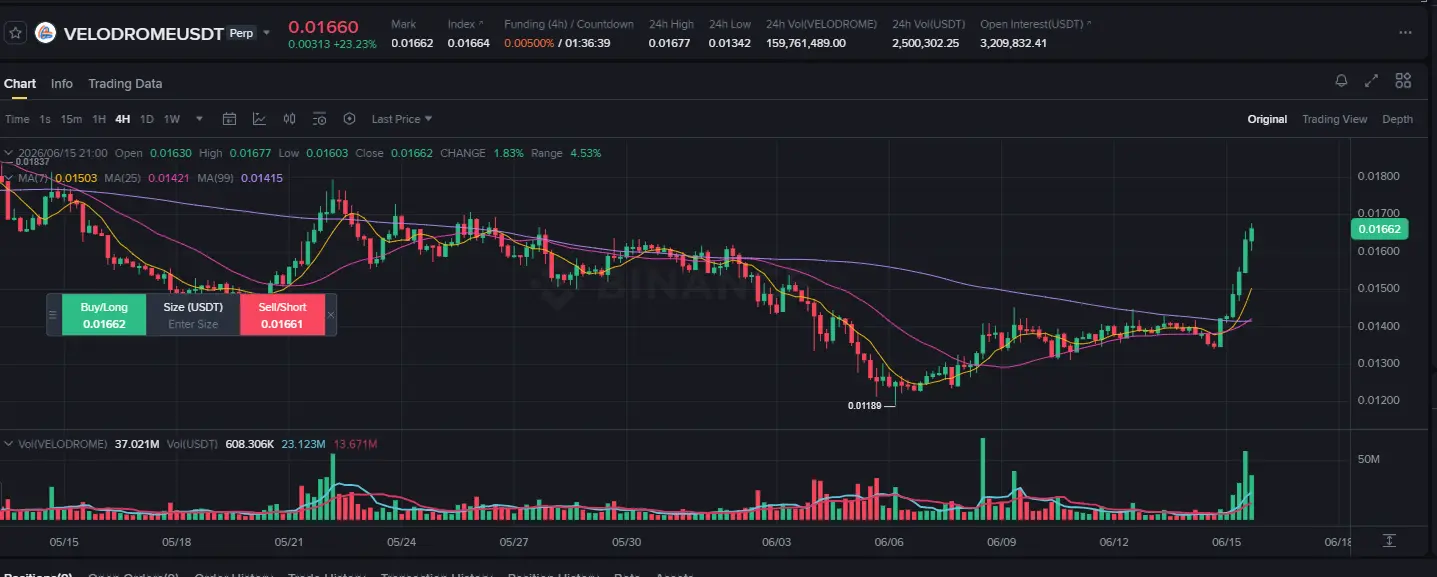The height and width of the screenshot is (577, 1437).
Task: Click the 05/21 date on time axis
Action: point(289,542)
